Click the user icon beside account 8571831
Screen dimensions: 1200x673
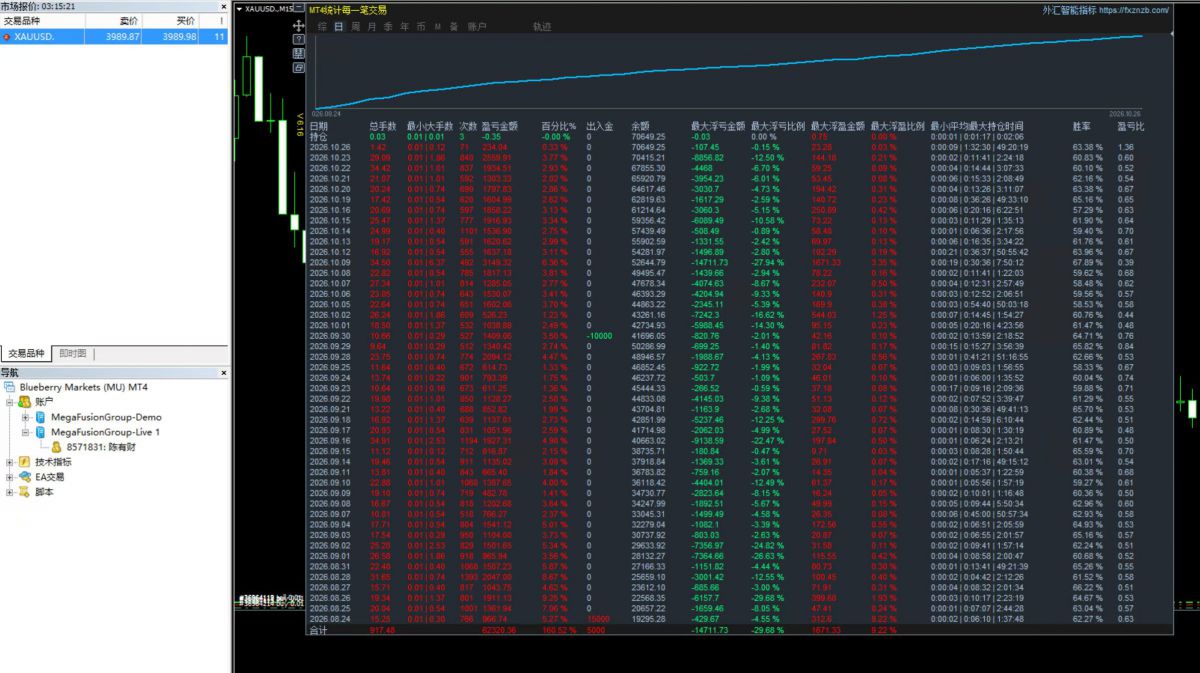click(57, 447)
